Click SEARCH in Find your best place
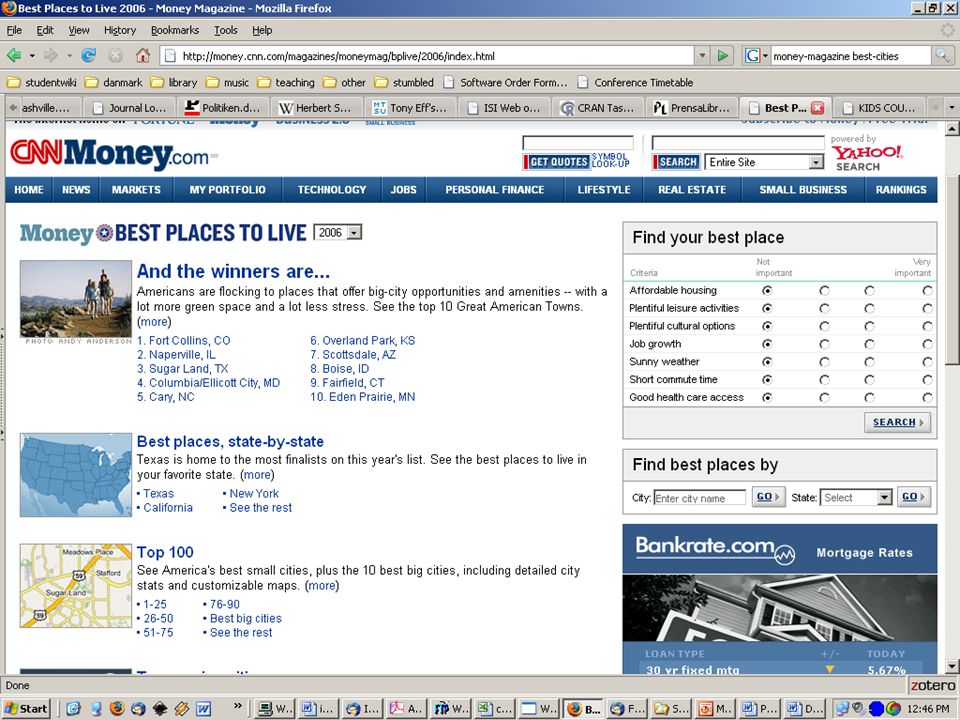Viewport: 960px width, 720px height. coord(898,422)
